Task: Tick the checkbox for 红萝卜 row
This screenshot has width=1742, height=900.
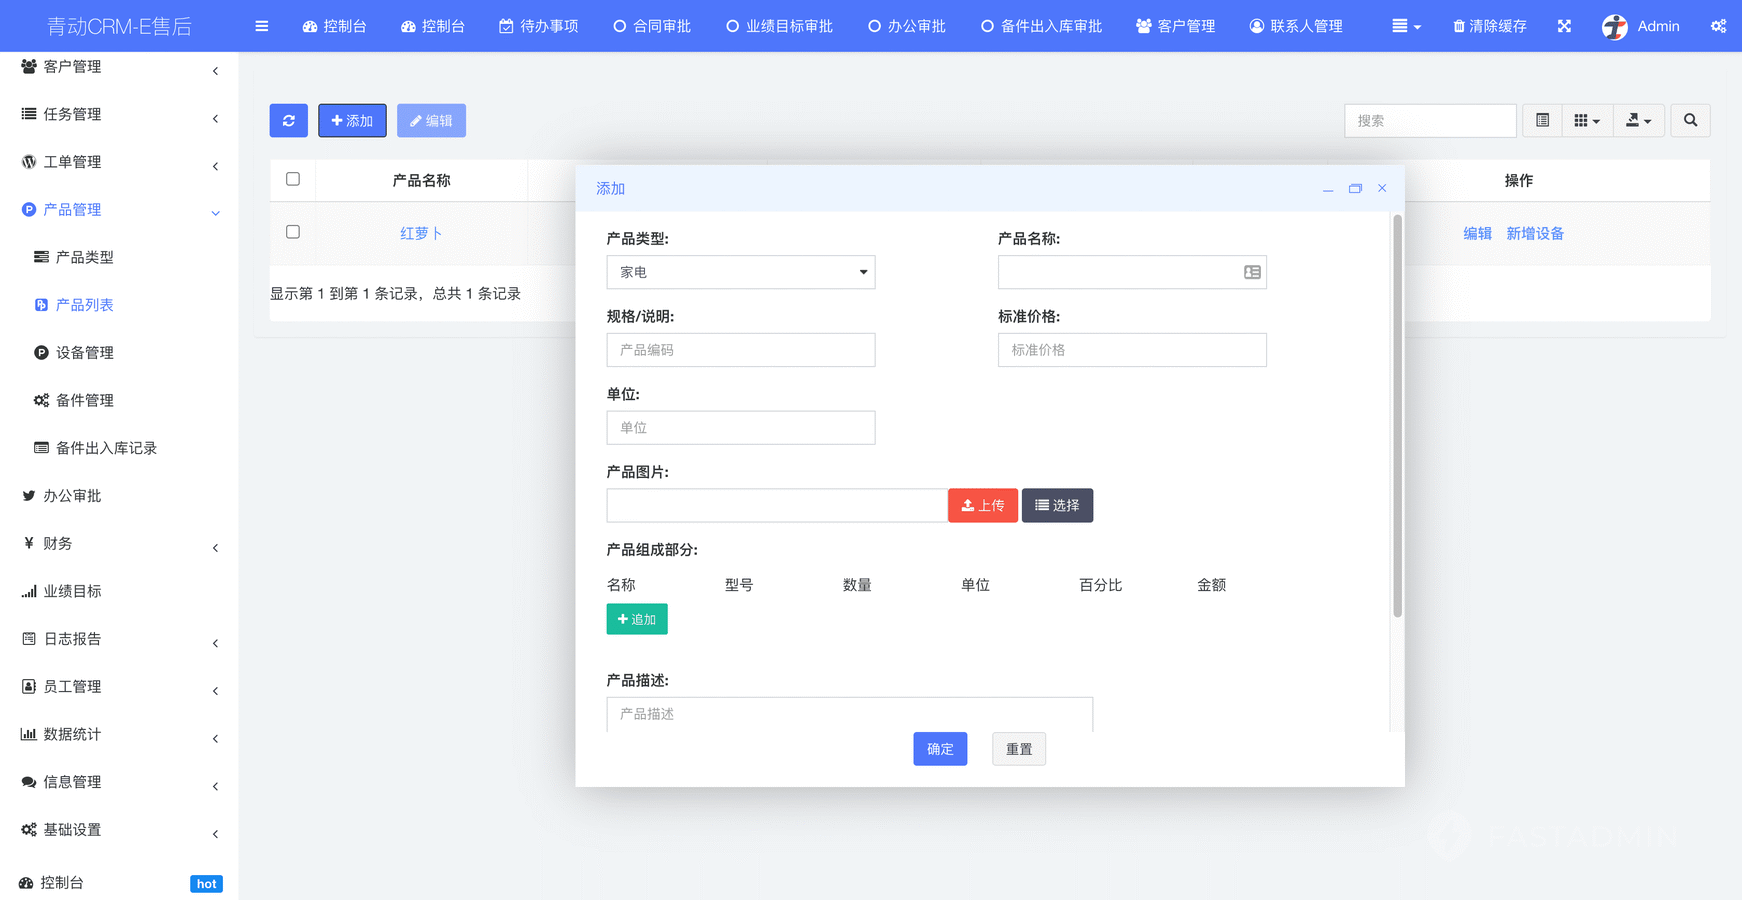Action: coord(293,232)
